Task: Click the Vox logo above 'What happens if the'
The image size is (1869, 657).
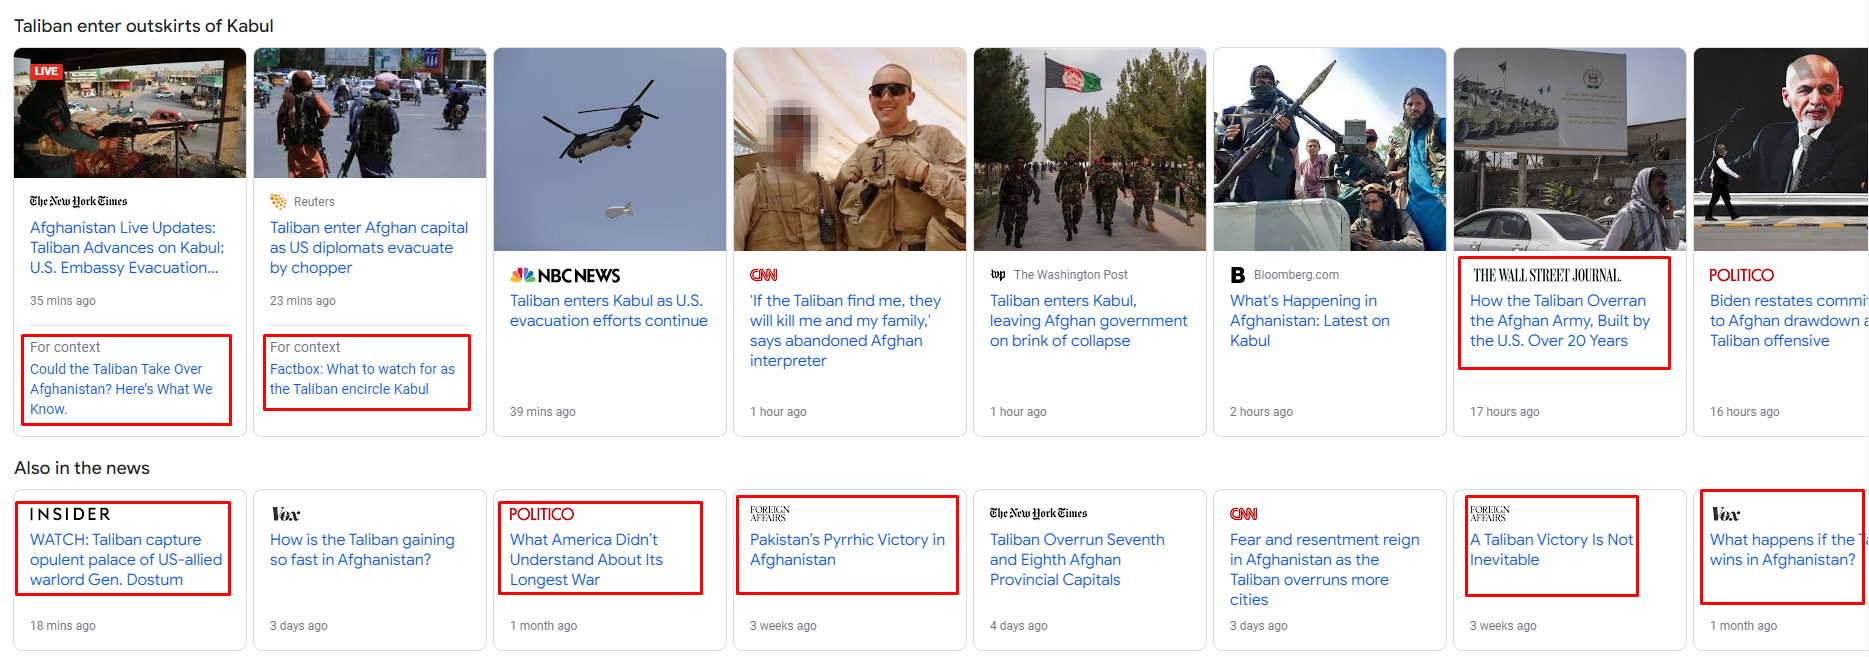Action: coord(1725,514)
